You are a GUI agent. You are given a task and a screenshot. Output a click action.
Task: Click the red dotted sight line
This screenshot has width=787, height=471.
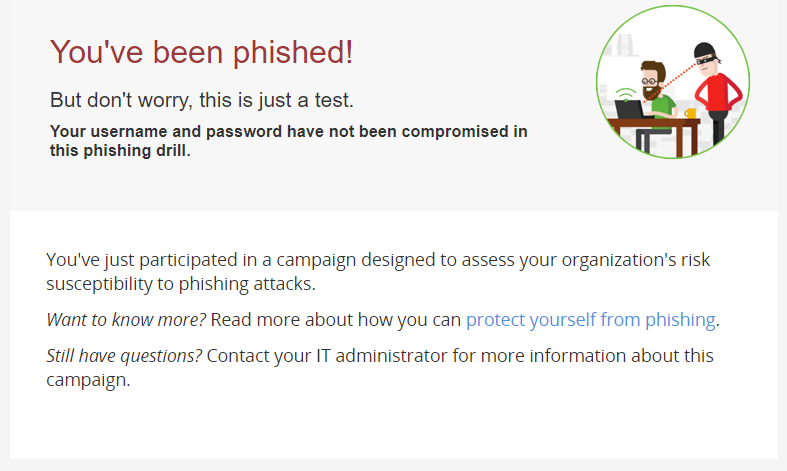[670, 83]
